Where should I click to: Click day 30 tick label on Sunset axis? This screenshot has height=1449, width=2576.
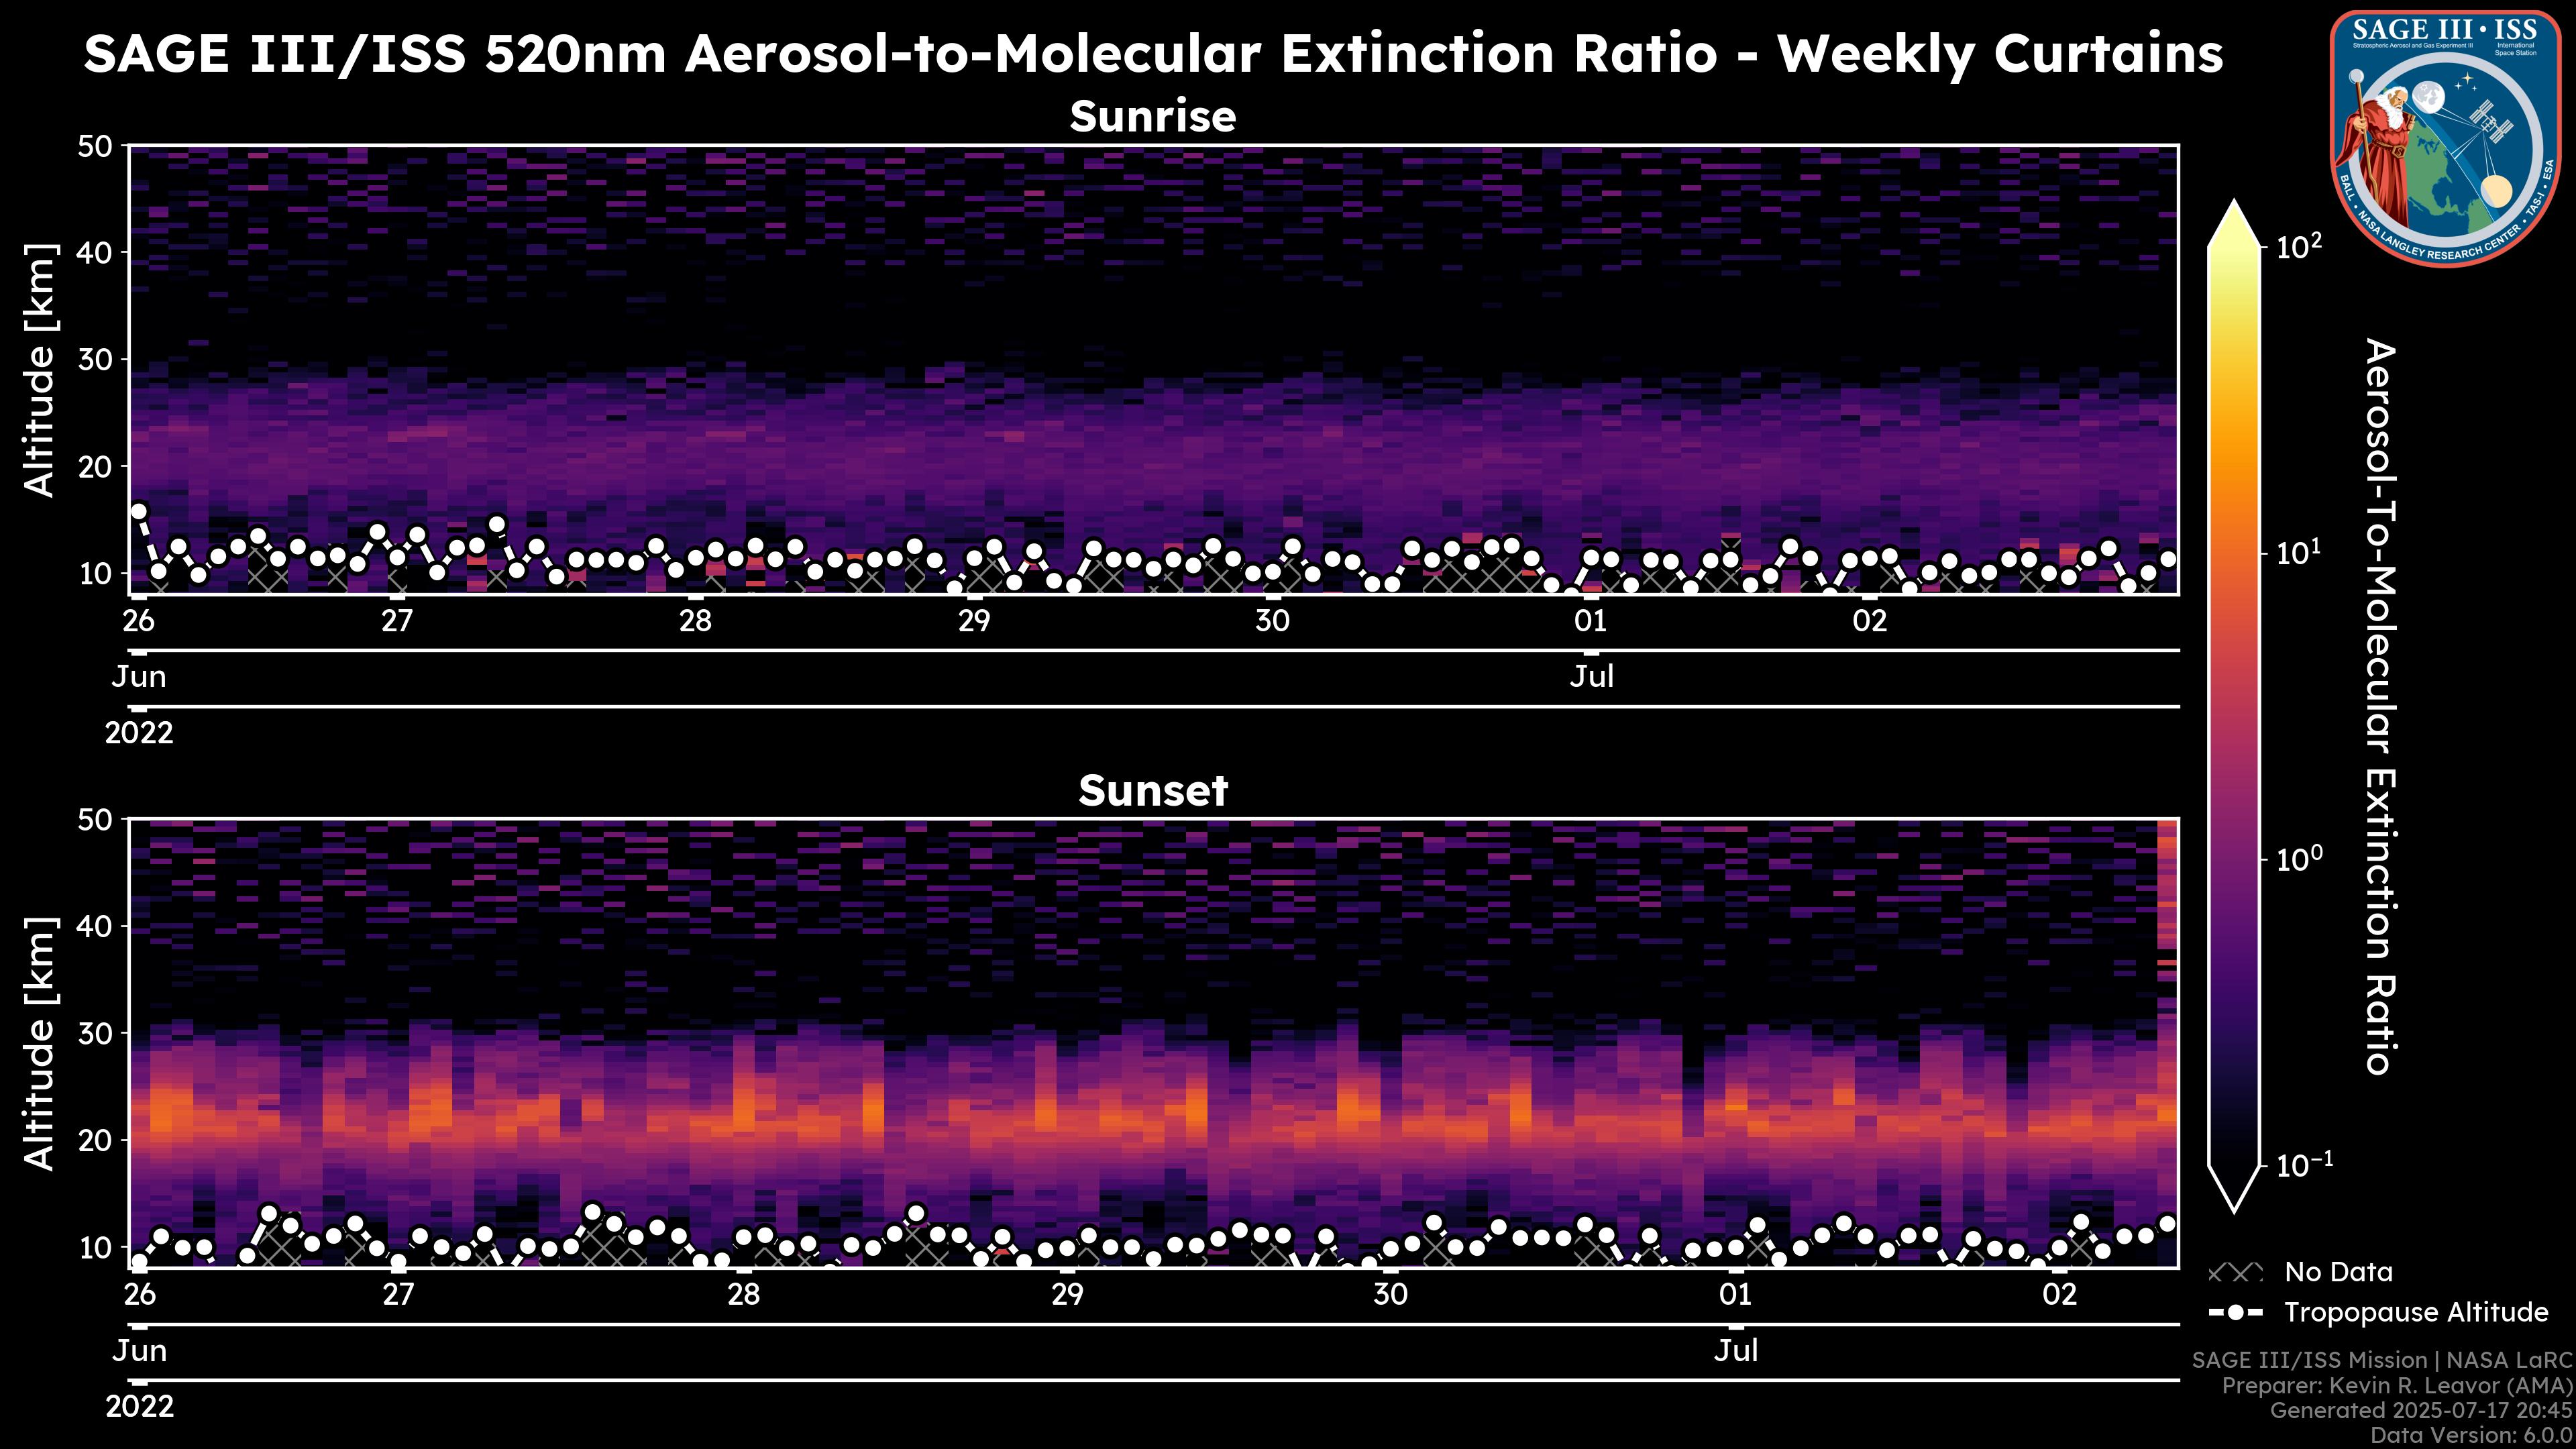tap(1390, 1295)
